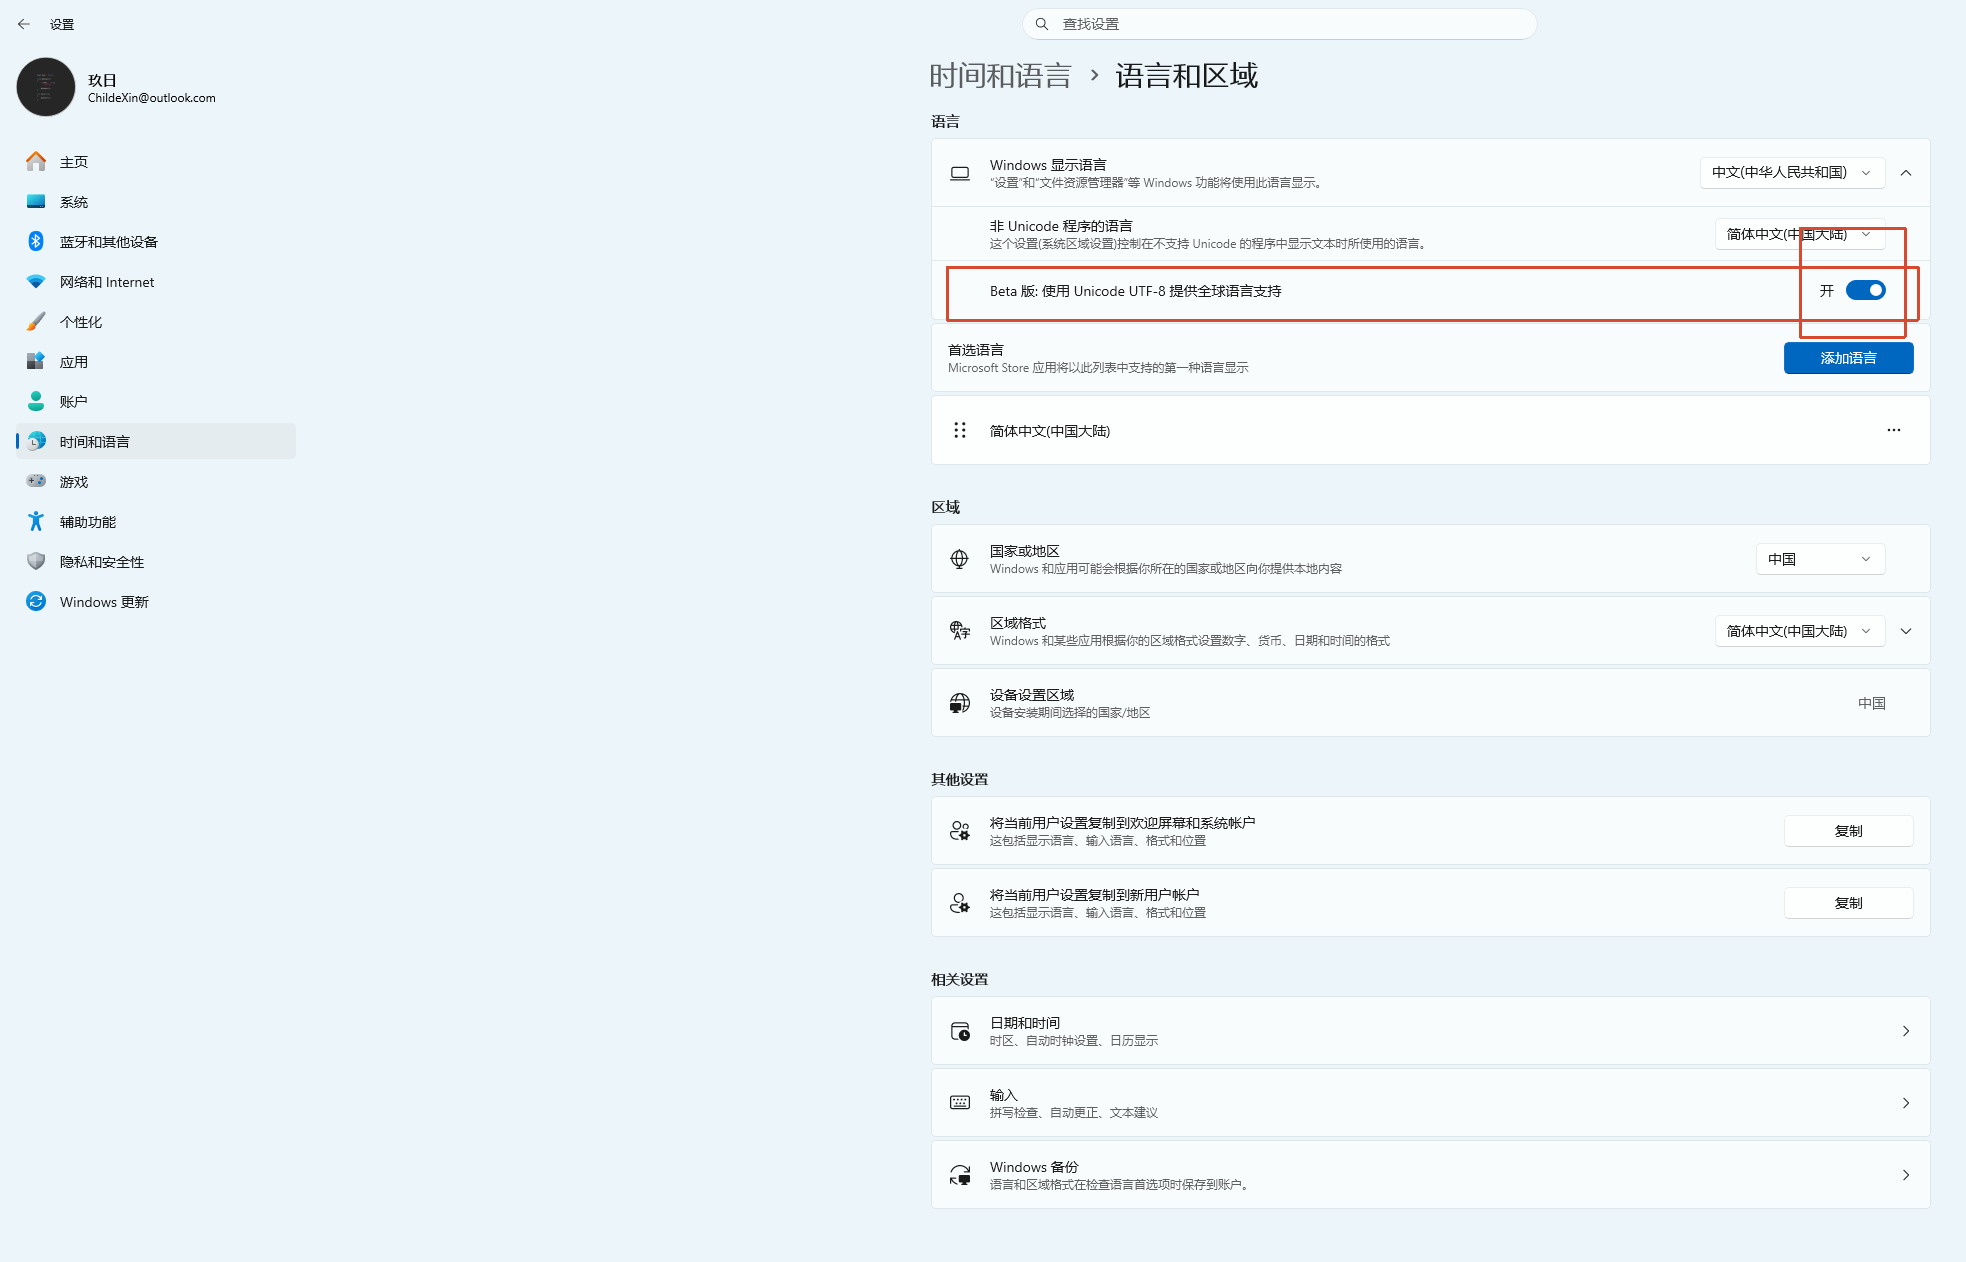
Task: Focus the 查找设置 search field
Action: (1280, 24)
